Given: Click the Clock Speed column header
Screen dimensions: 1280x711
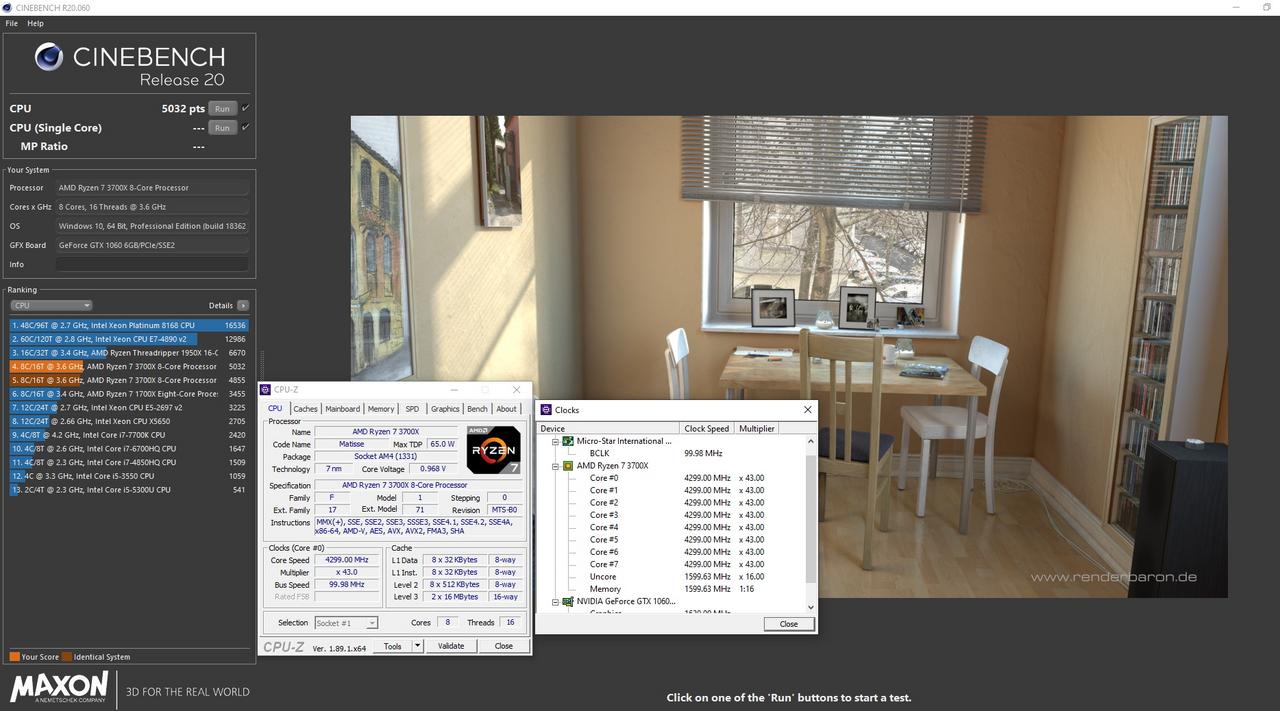Looking at the screenshot, I should (707, 428).
